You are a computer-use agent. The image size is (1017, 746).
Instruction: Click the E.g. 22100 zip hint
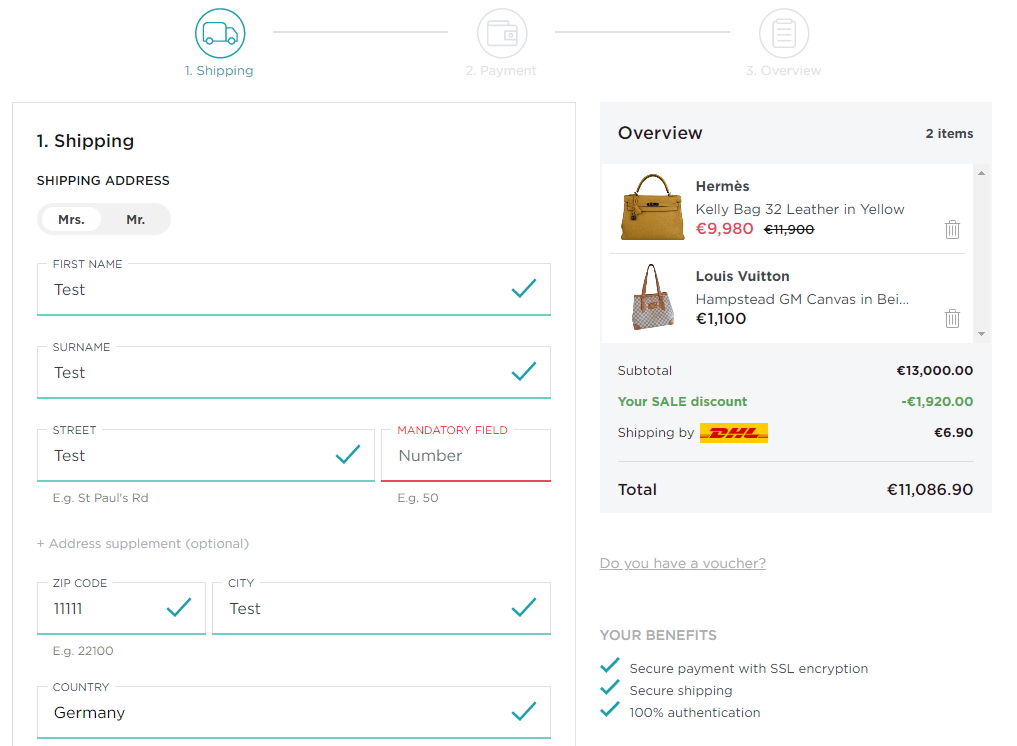(83, 651)
